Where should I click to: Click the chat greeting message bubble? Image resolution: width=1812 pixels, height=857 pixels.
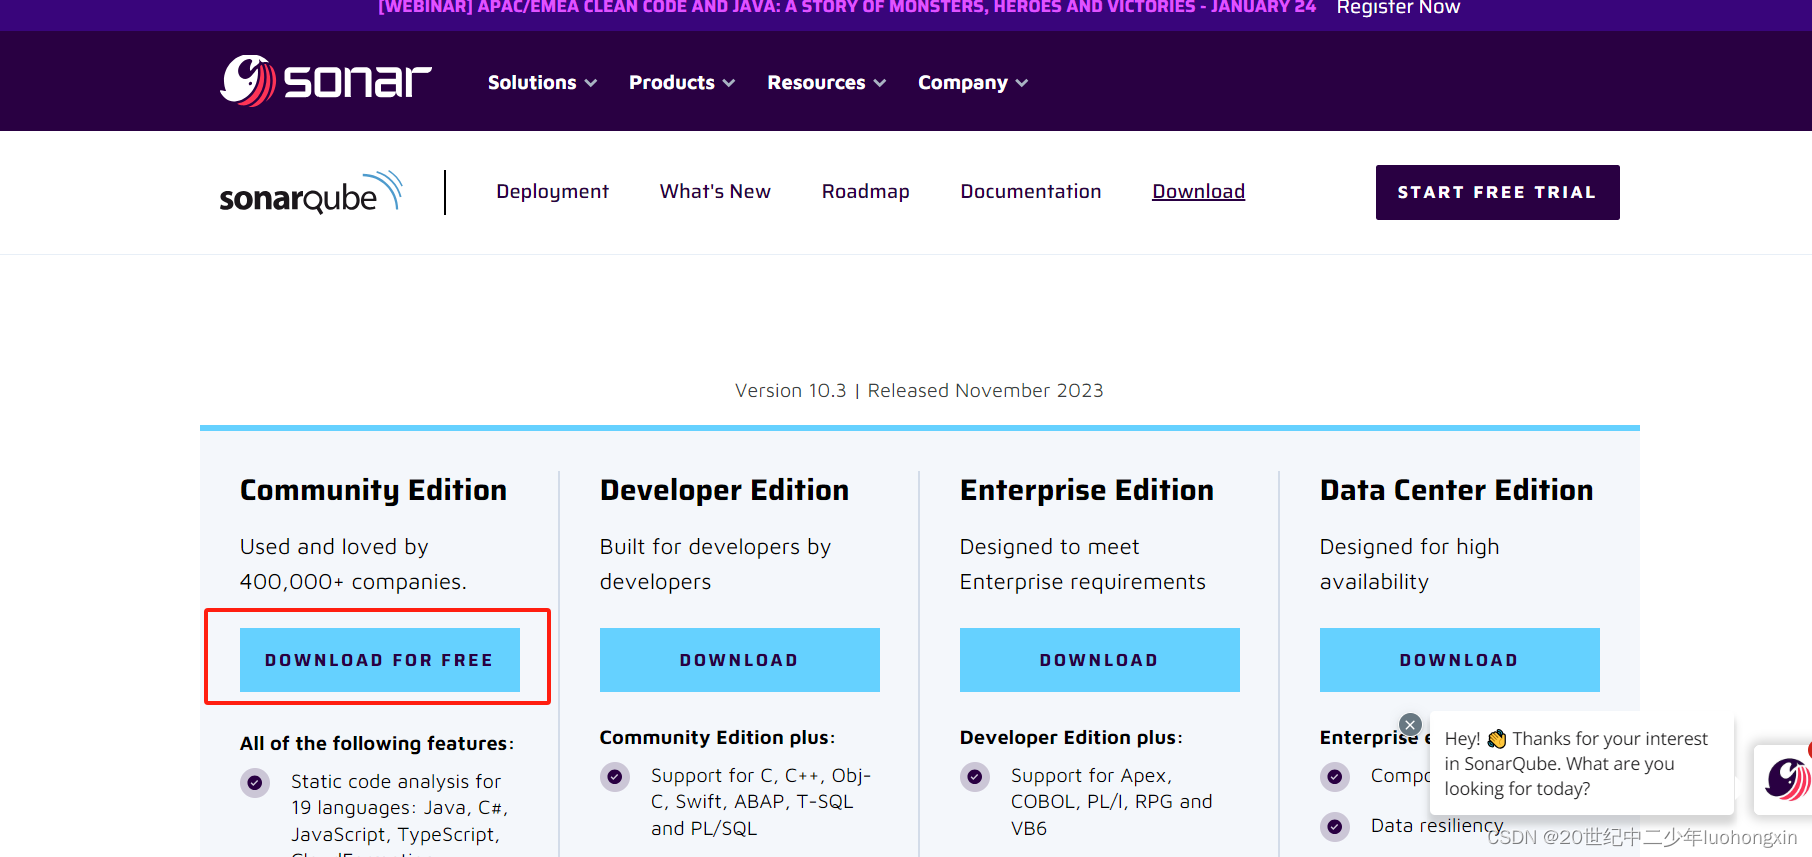(x=1581, y=763)
